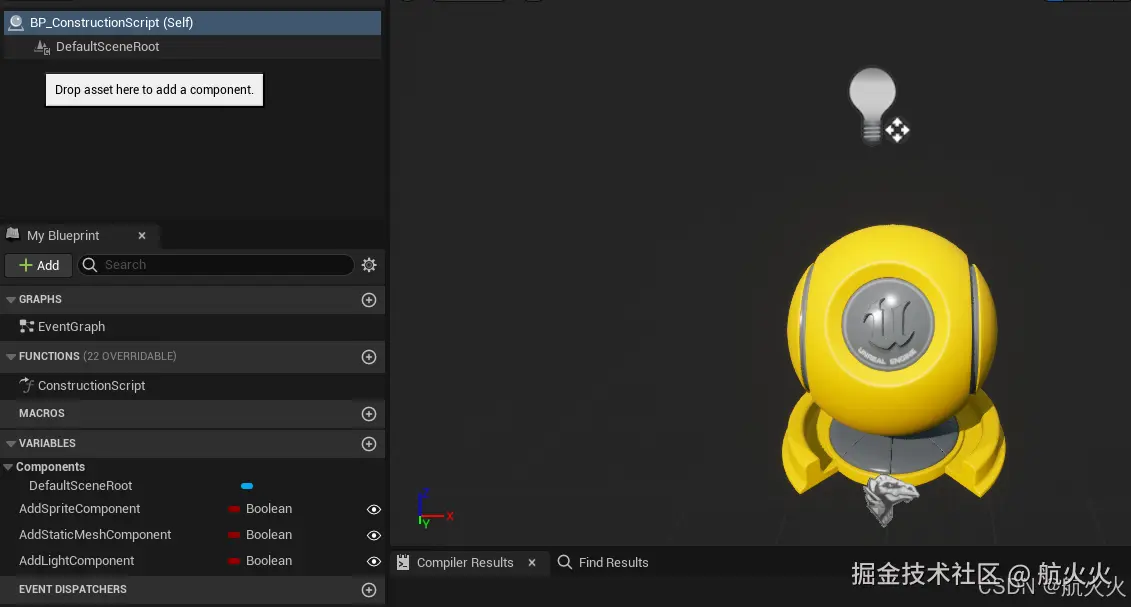Open the Find Results tab
This screenshot has width=1131, height=607.
[613, 562]
